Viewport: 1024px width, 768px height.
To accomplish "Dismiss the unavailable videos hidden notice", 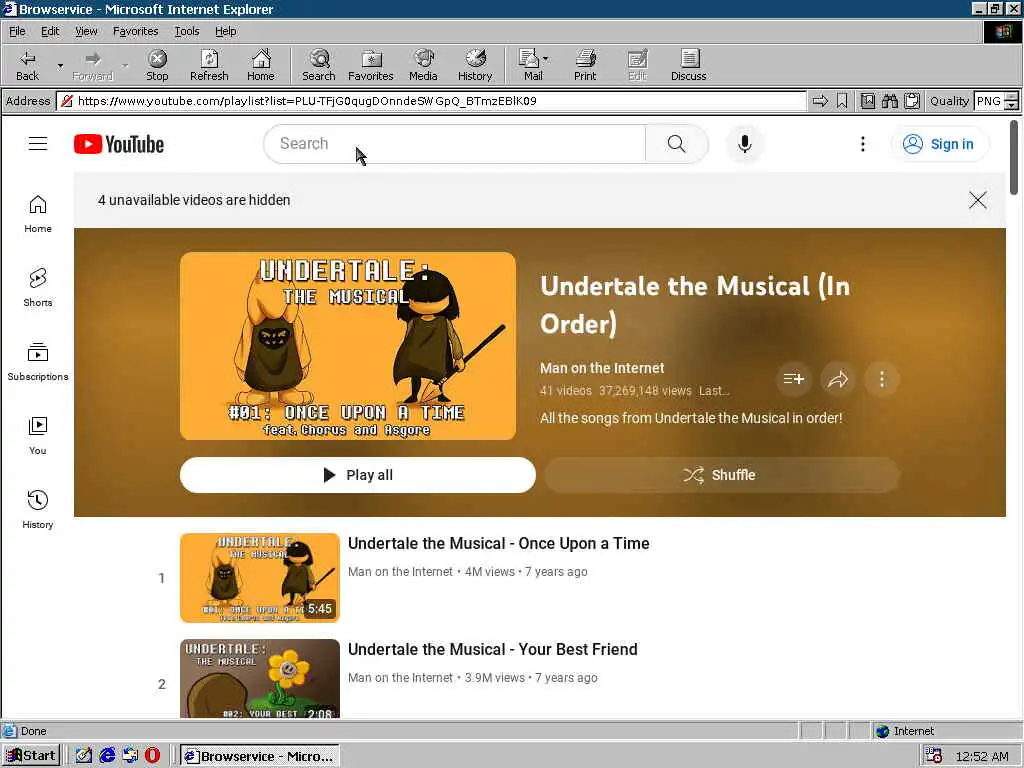I will point(978,200).
